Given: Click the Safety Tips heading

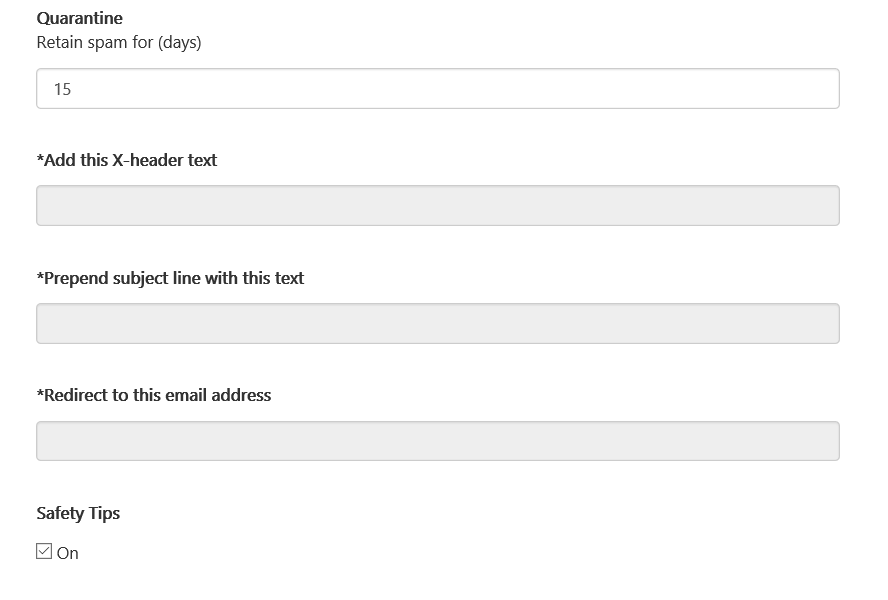Looking at the screenshot, I should tap(78, 513).
